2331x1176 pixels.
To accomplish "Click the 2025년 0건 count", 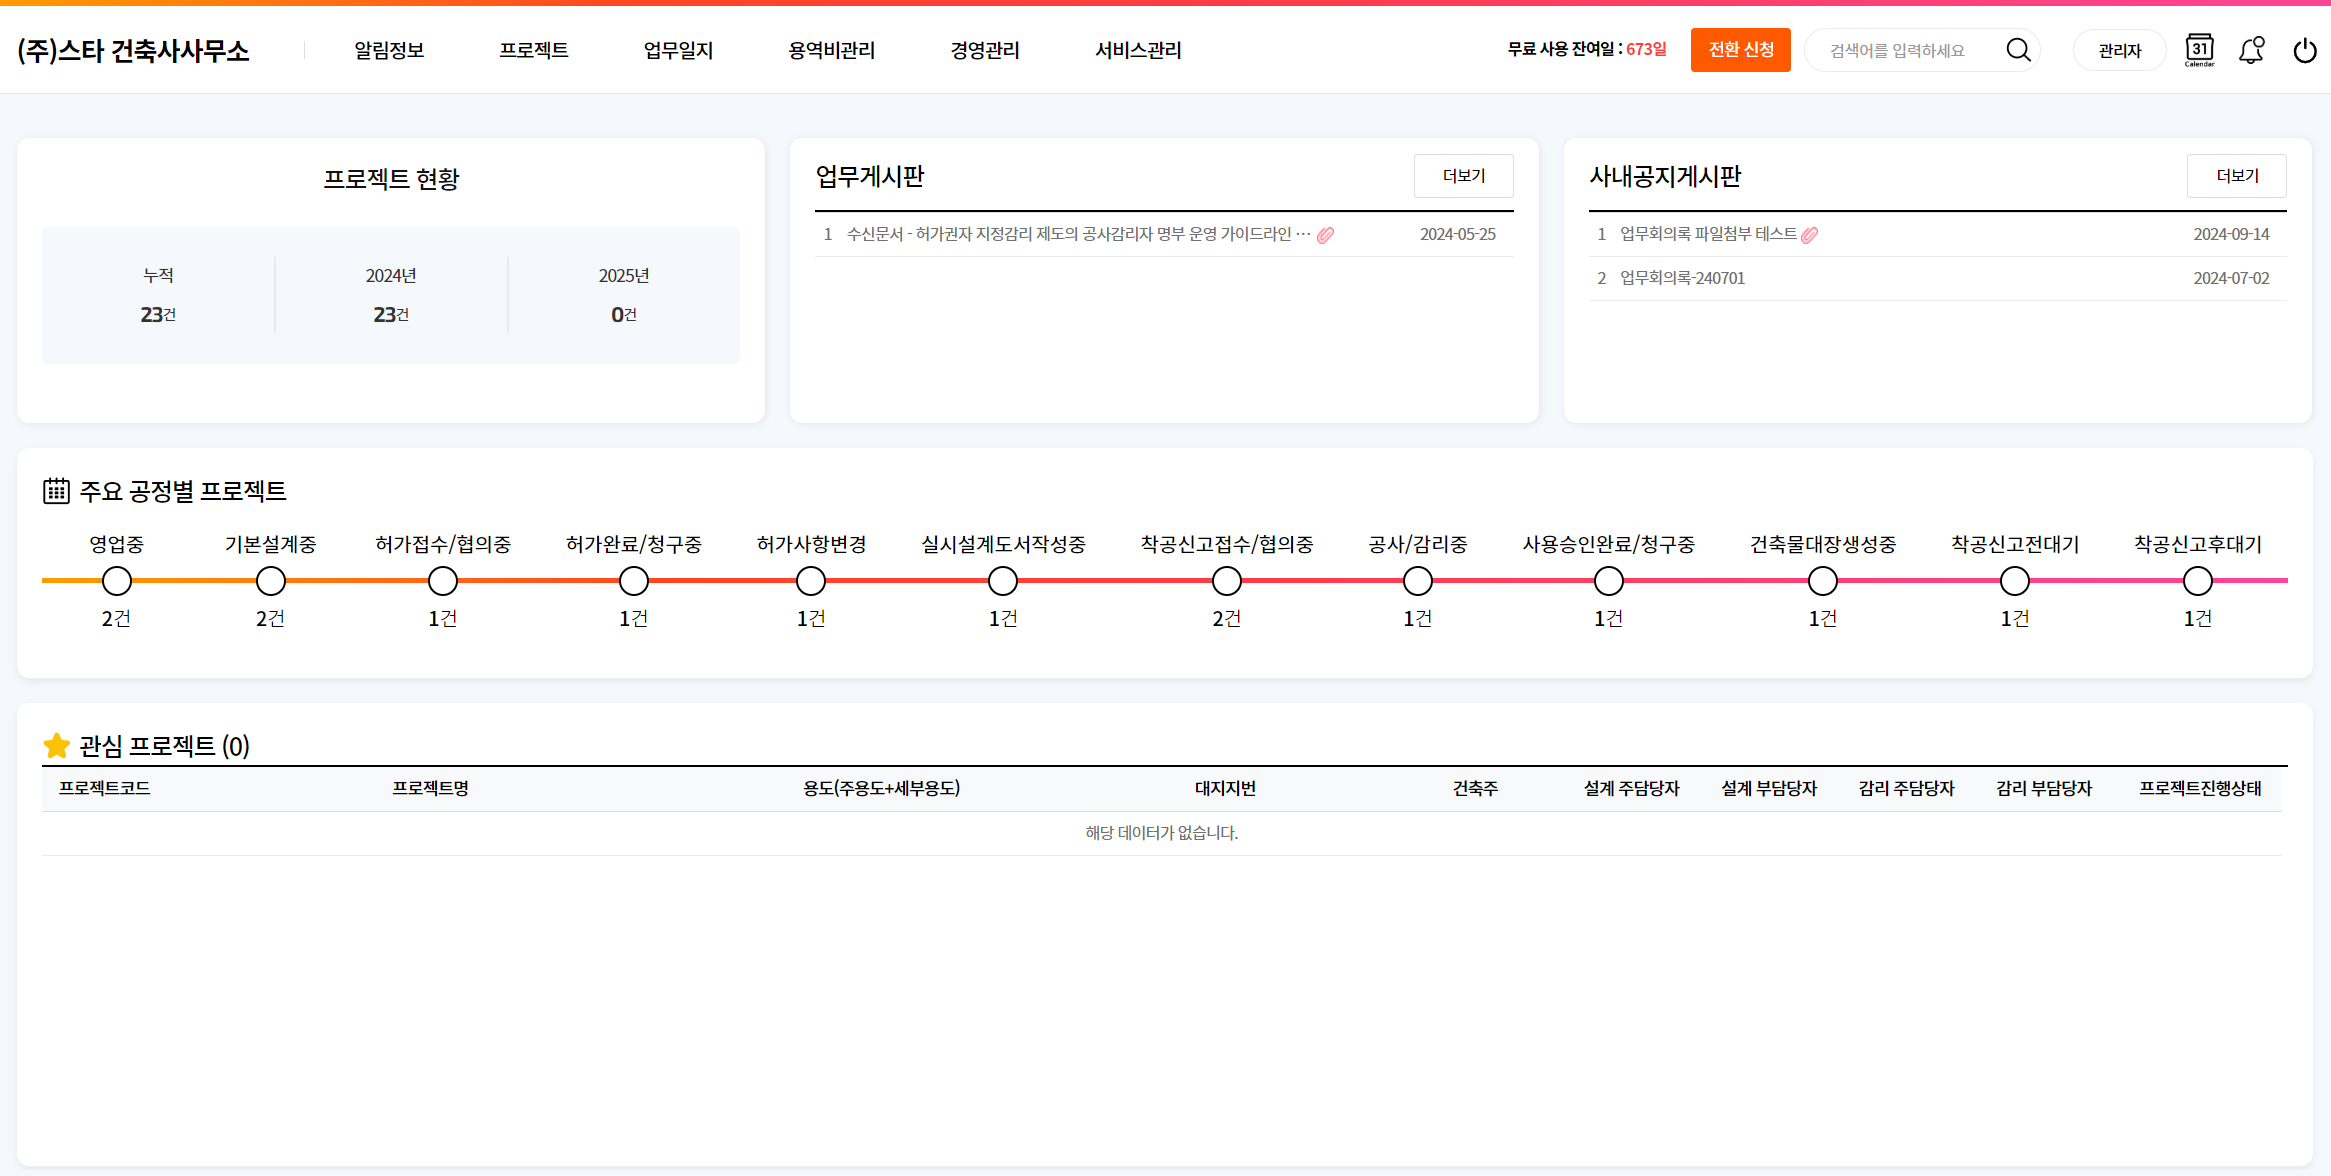I will 624,314.
